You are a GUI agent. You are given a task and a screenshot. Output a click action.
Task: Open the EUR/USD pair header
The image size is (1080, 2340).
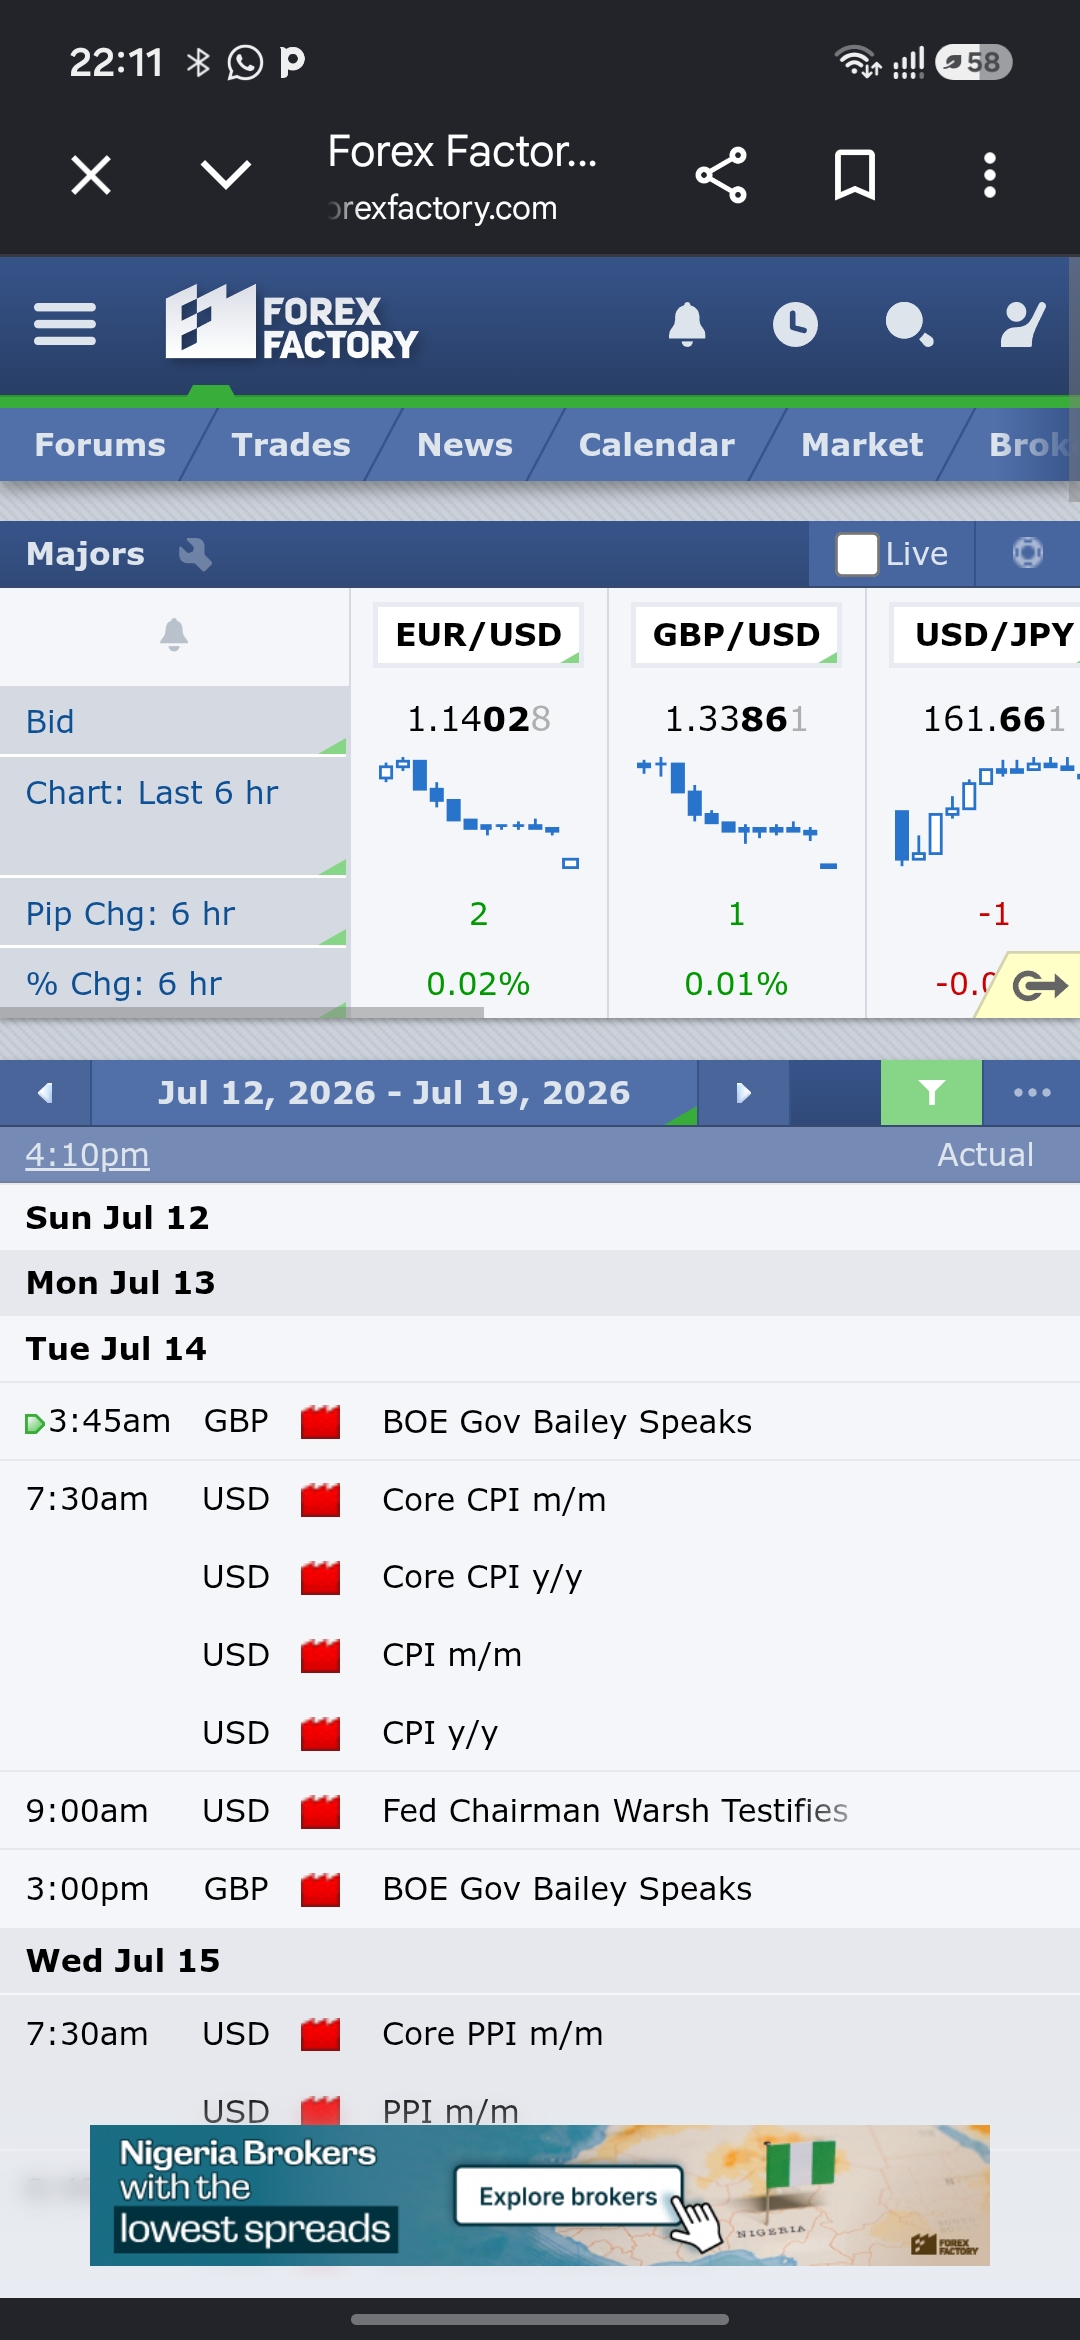[x=478, y=635]
